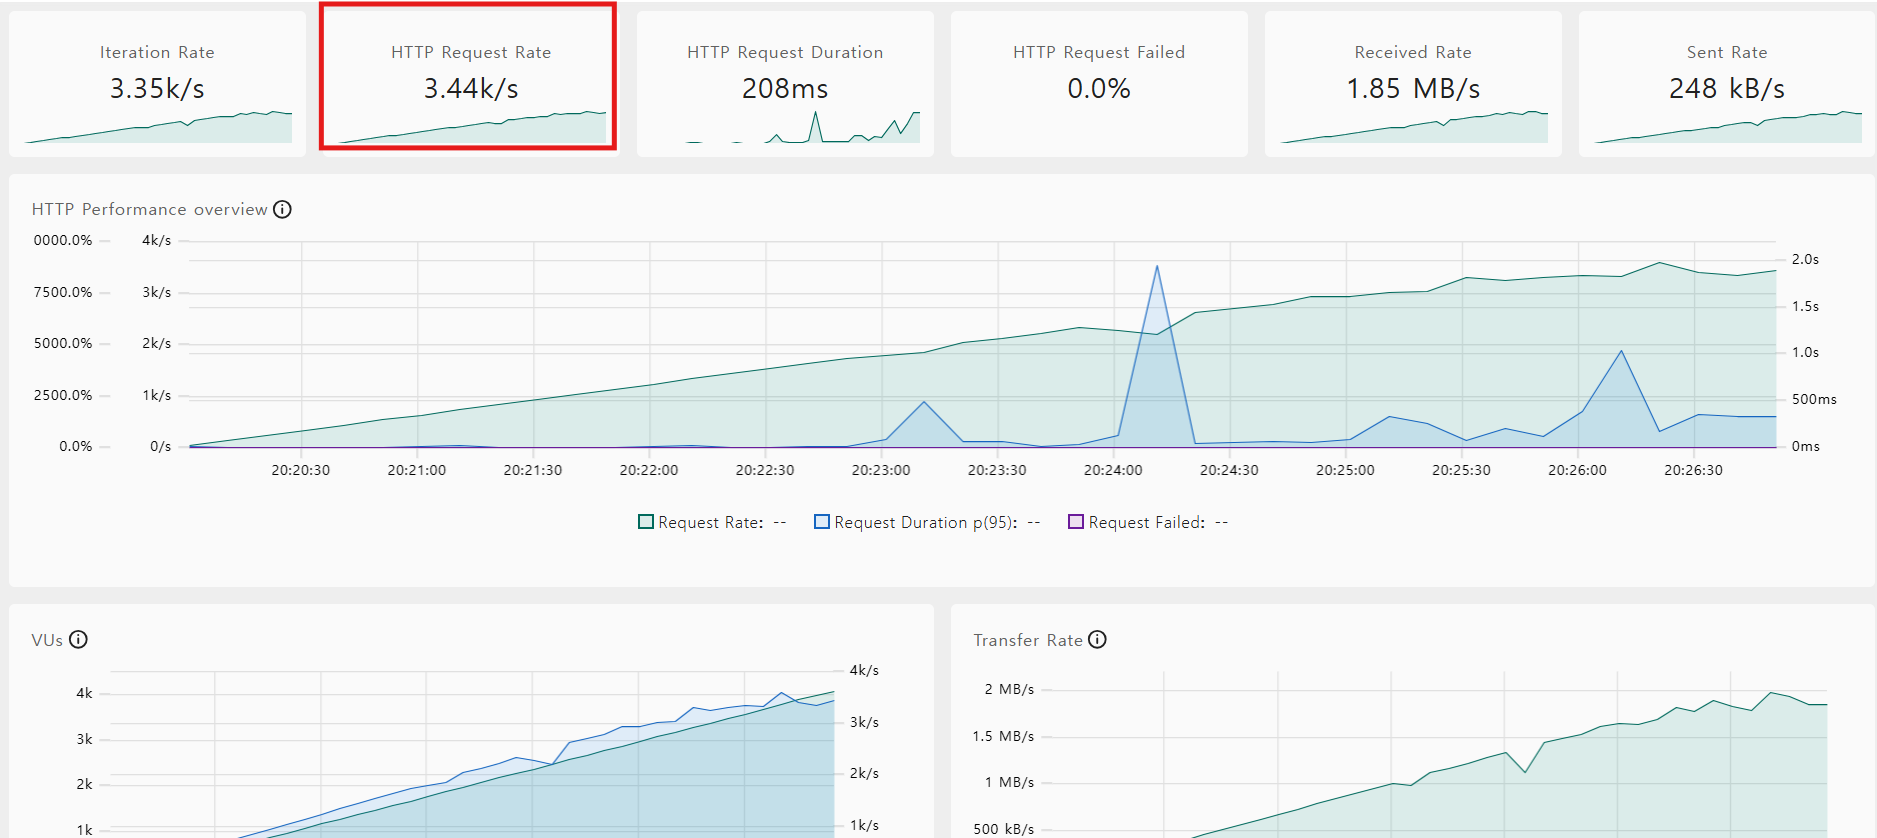
Task: Select the 20:24:30 time axis label
Action: pos(1229,470)
